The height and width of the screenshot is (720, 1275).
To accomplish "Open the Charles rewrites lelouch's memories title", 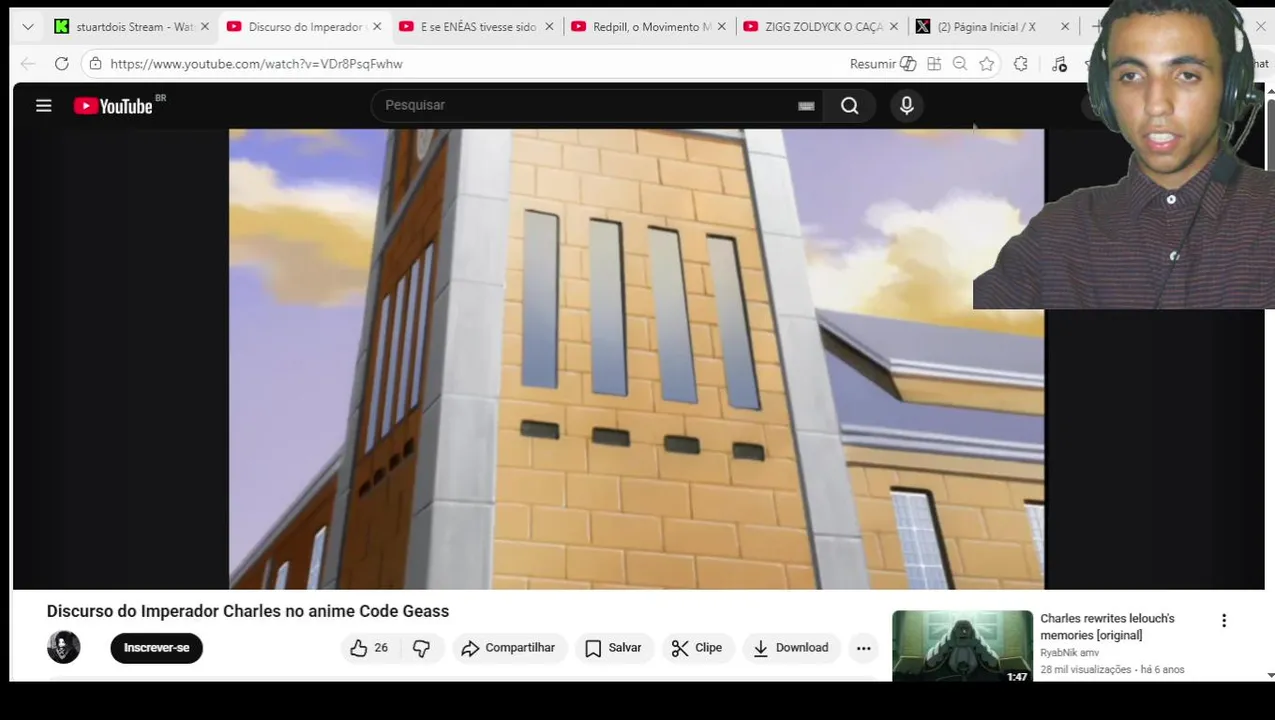I will pyautogui.click(x=1107, y=627).
